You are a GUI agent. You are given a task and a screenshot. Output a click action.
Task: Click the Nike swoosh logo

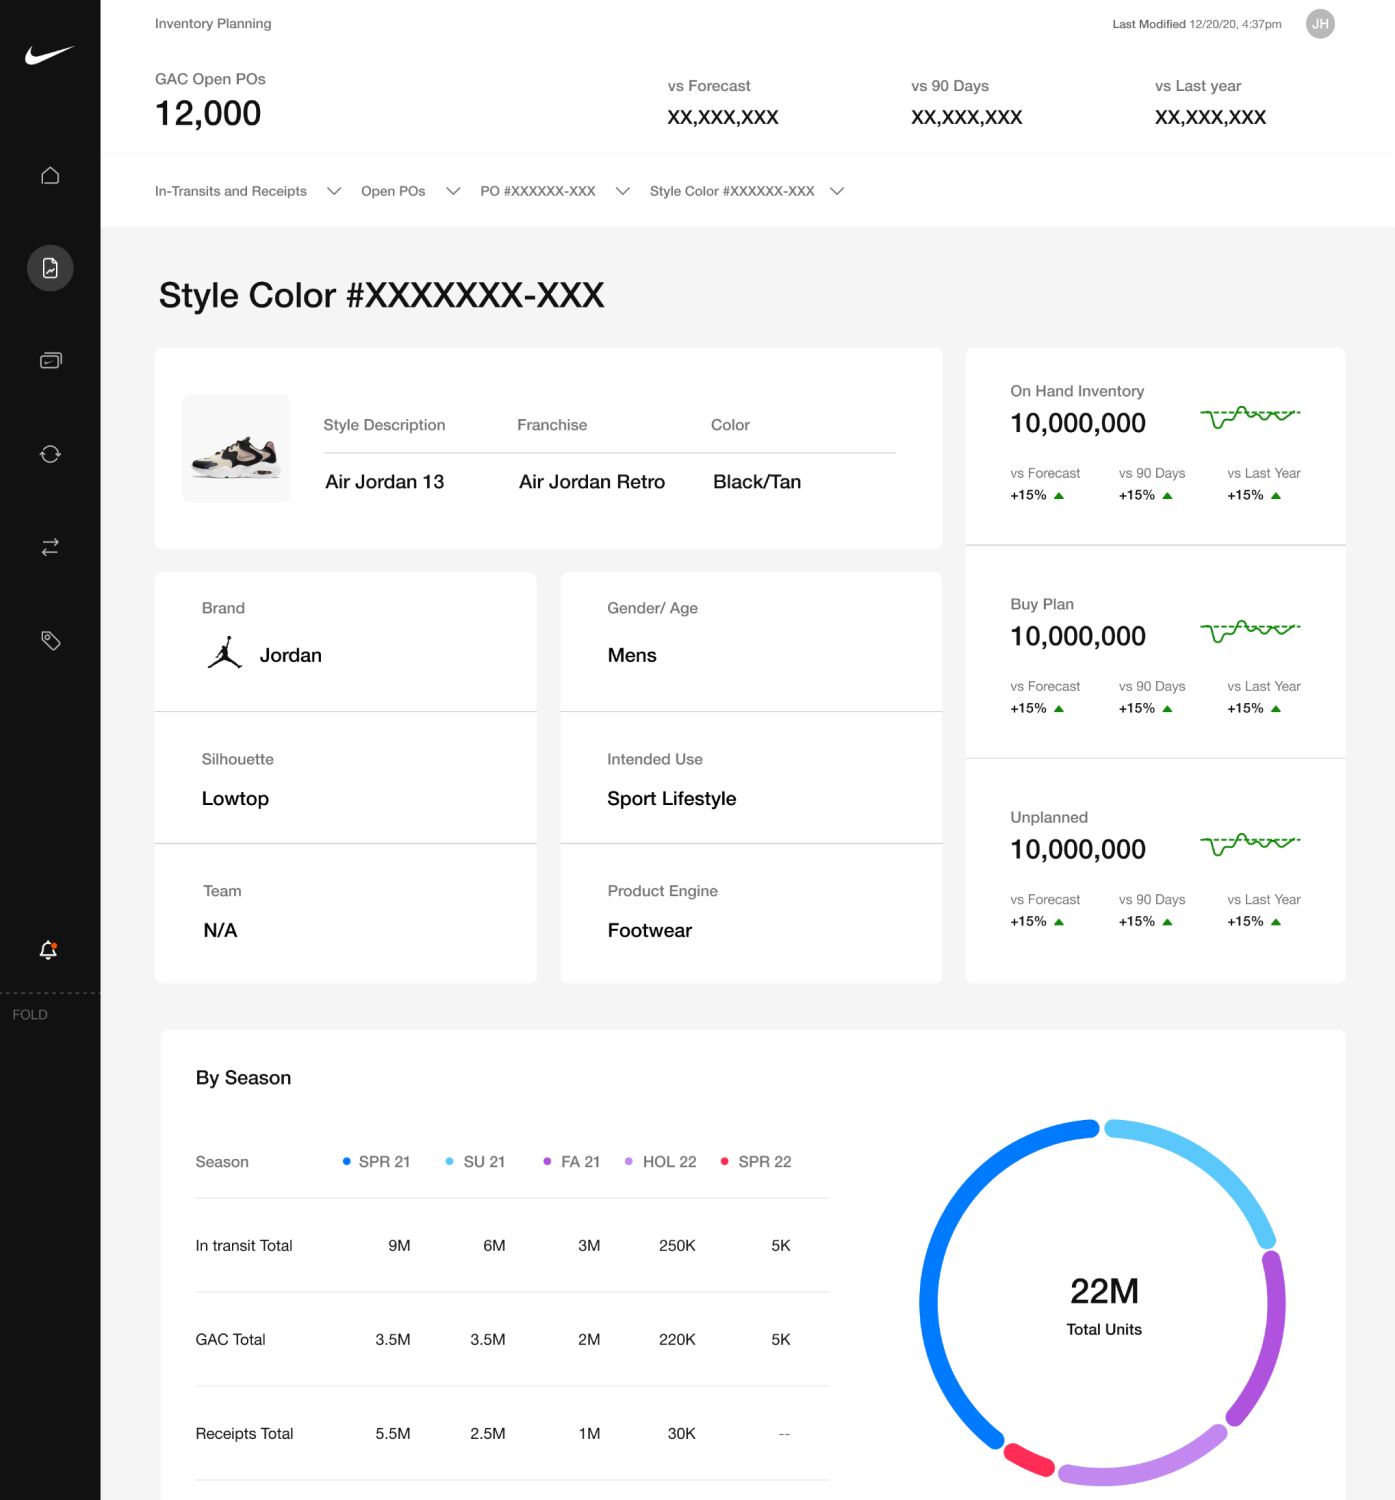[50, 55]
